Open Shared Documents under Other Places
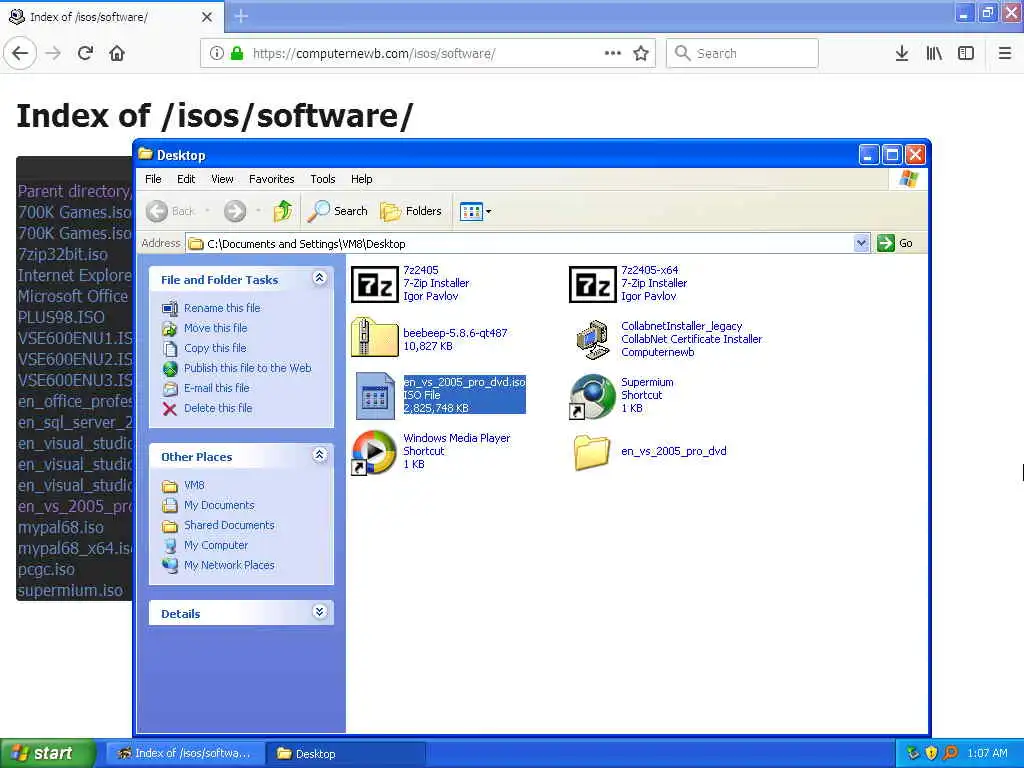The image size is (1024, 768). click(229, 525)
